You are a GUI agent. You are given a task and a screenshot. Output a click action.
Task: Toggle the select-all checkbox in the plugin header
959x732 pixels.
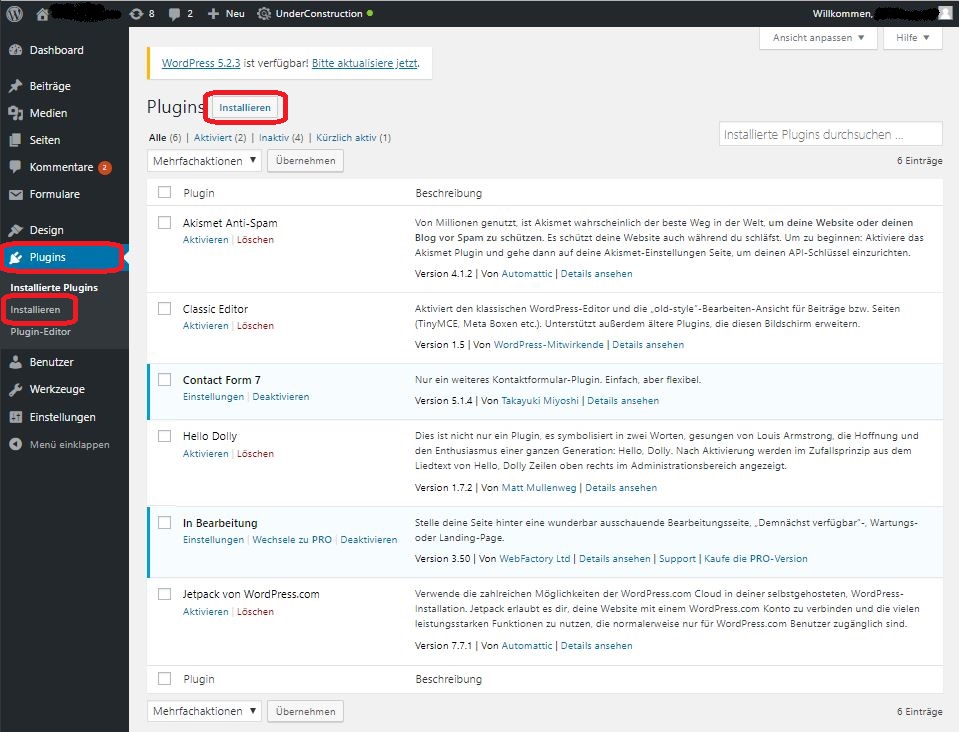click(x=164, y=193)
